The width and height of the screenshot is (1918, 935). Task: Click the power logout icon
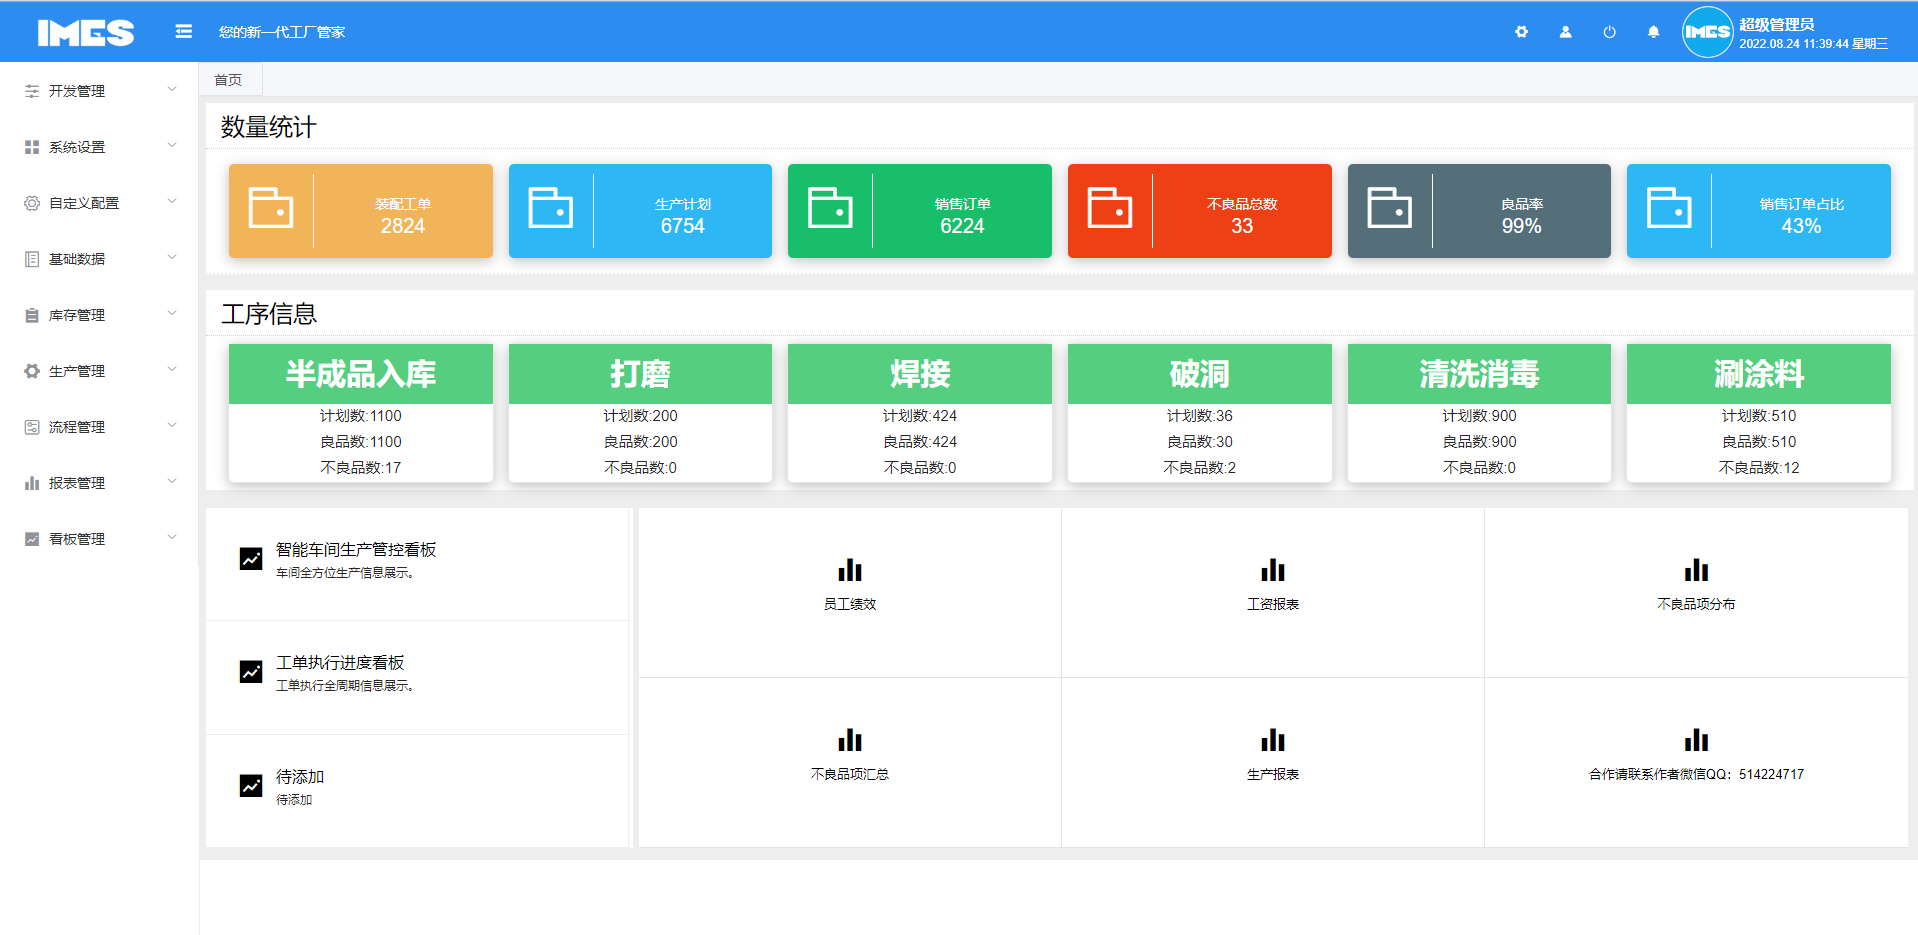click(1609, 32)
